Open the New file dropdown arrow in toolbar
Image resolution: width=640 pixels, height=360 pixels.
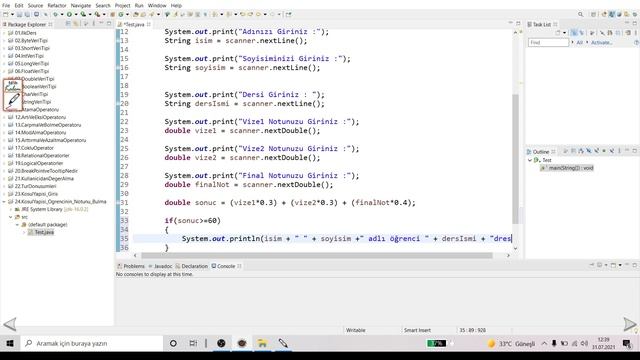[12, 14]
